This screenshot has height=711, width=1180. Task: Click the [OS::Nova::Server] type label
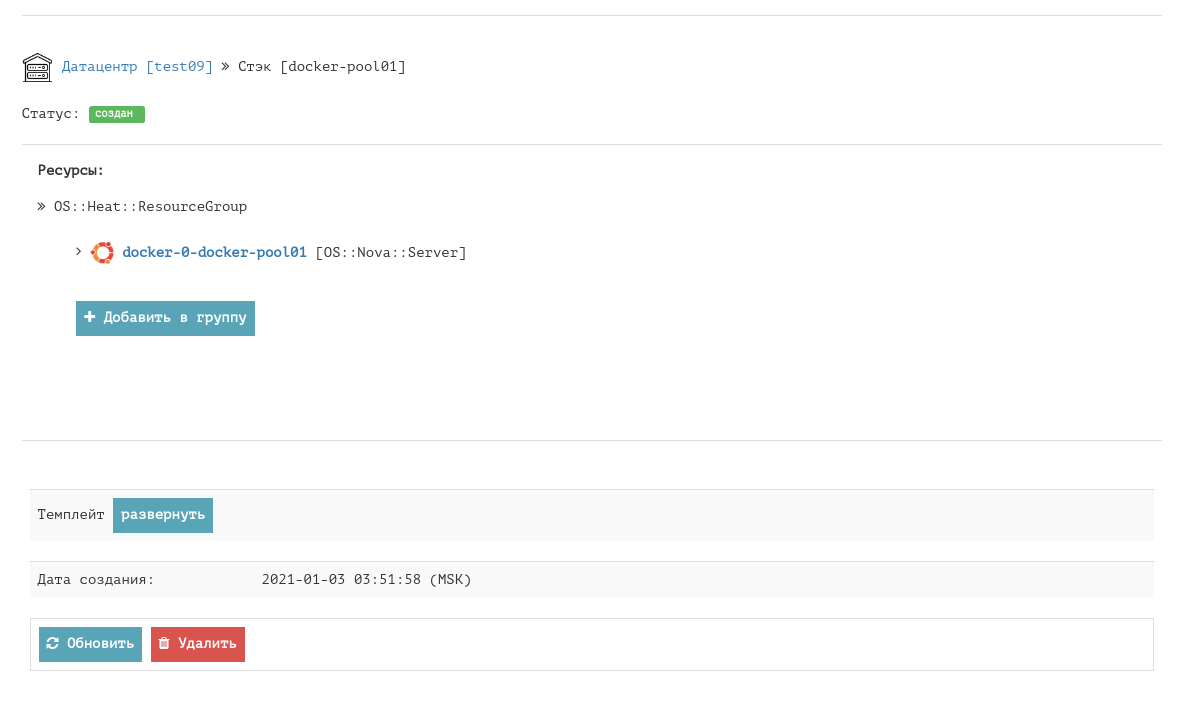[391, 253]
